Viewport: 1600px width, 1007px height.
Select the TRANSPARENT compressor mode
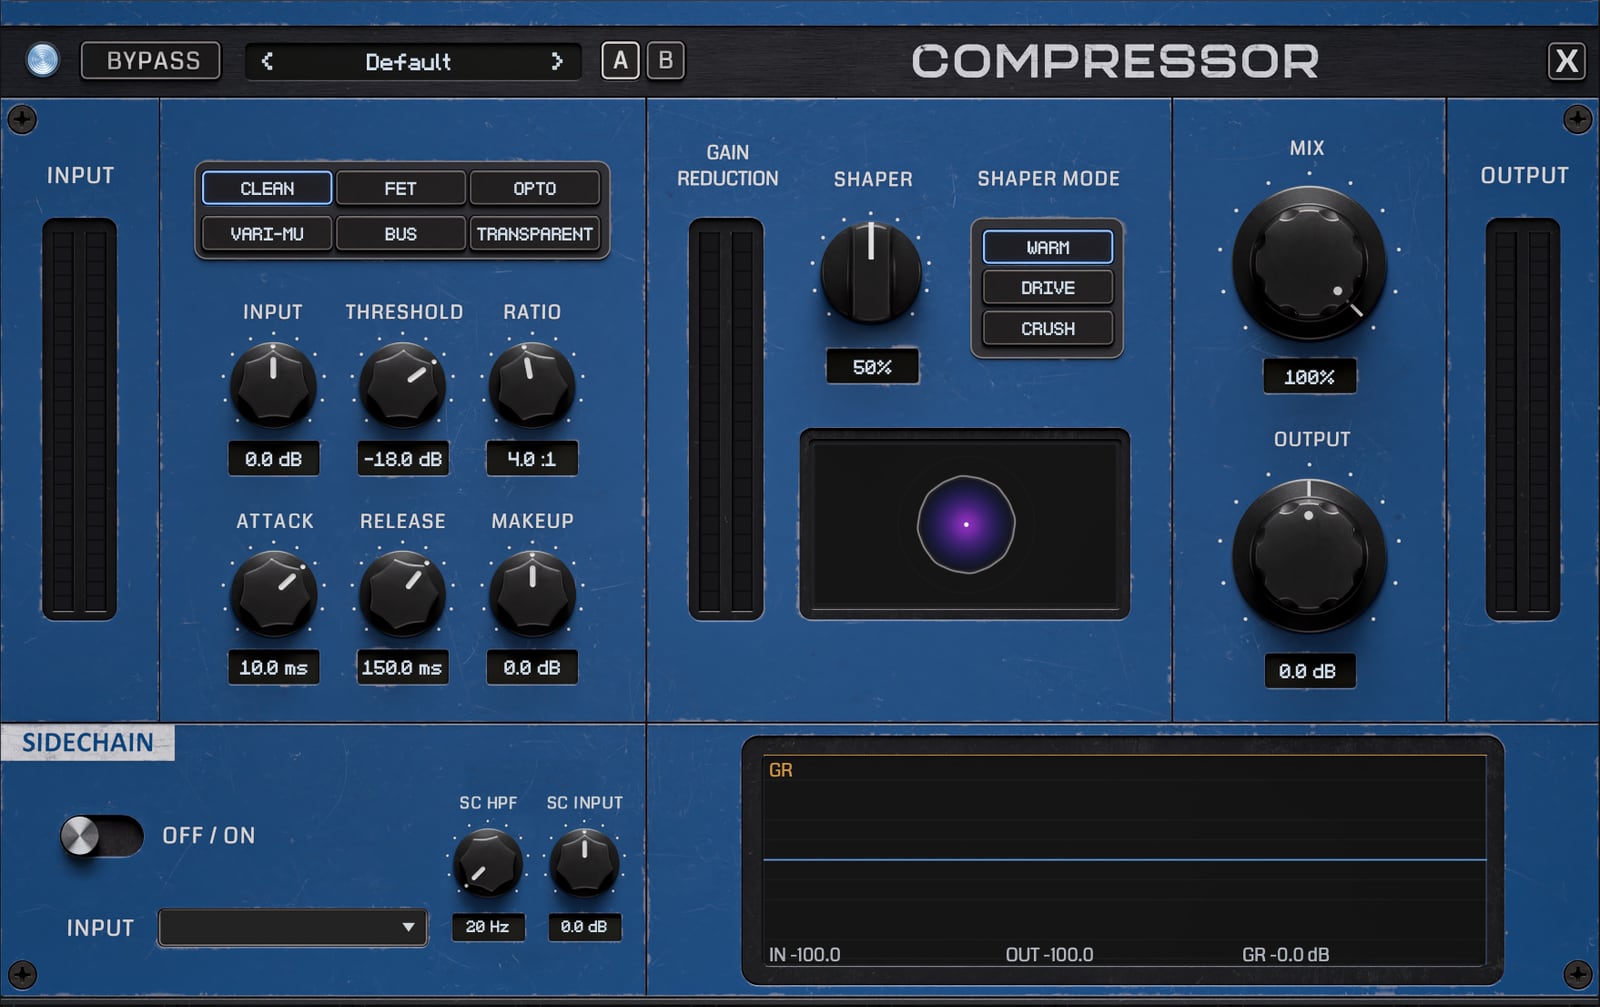point(534,233)
